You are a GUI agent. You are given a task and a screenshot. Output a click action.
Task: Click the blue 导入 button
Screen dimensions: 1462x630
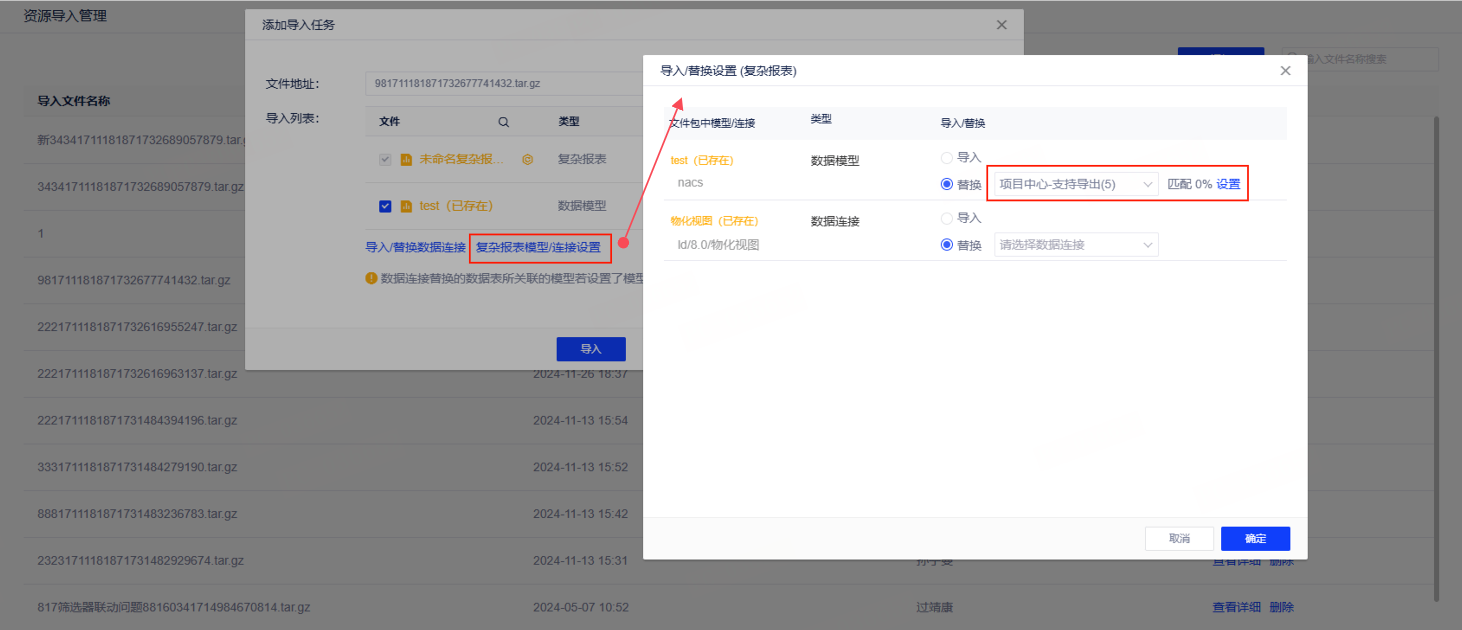click(591, 349)
